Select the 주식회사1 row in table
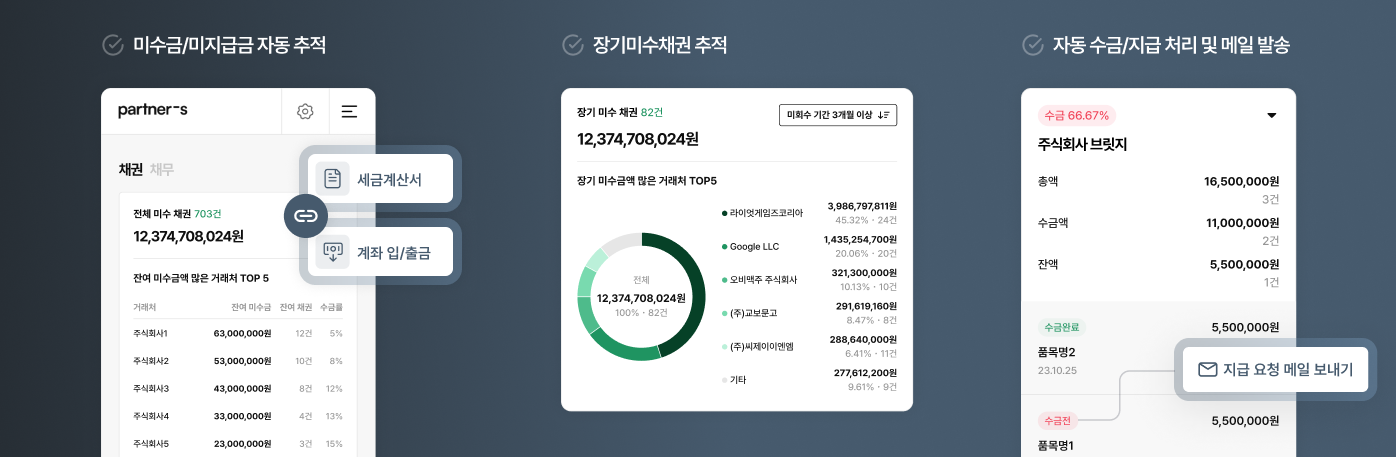1396x457 pixels. pyautogui.click(x=238, y=333)
